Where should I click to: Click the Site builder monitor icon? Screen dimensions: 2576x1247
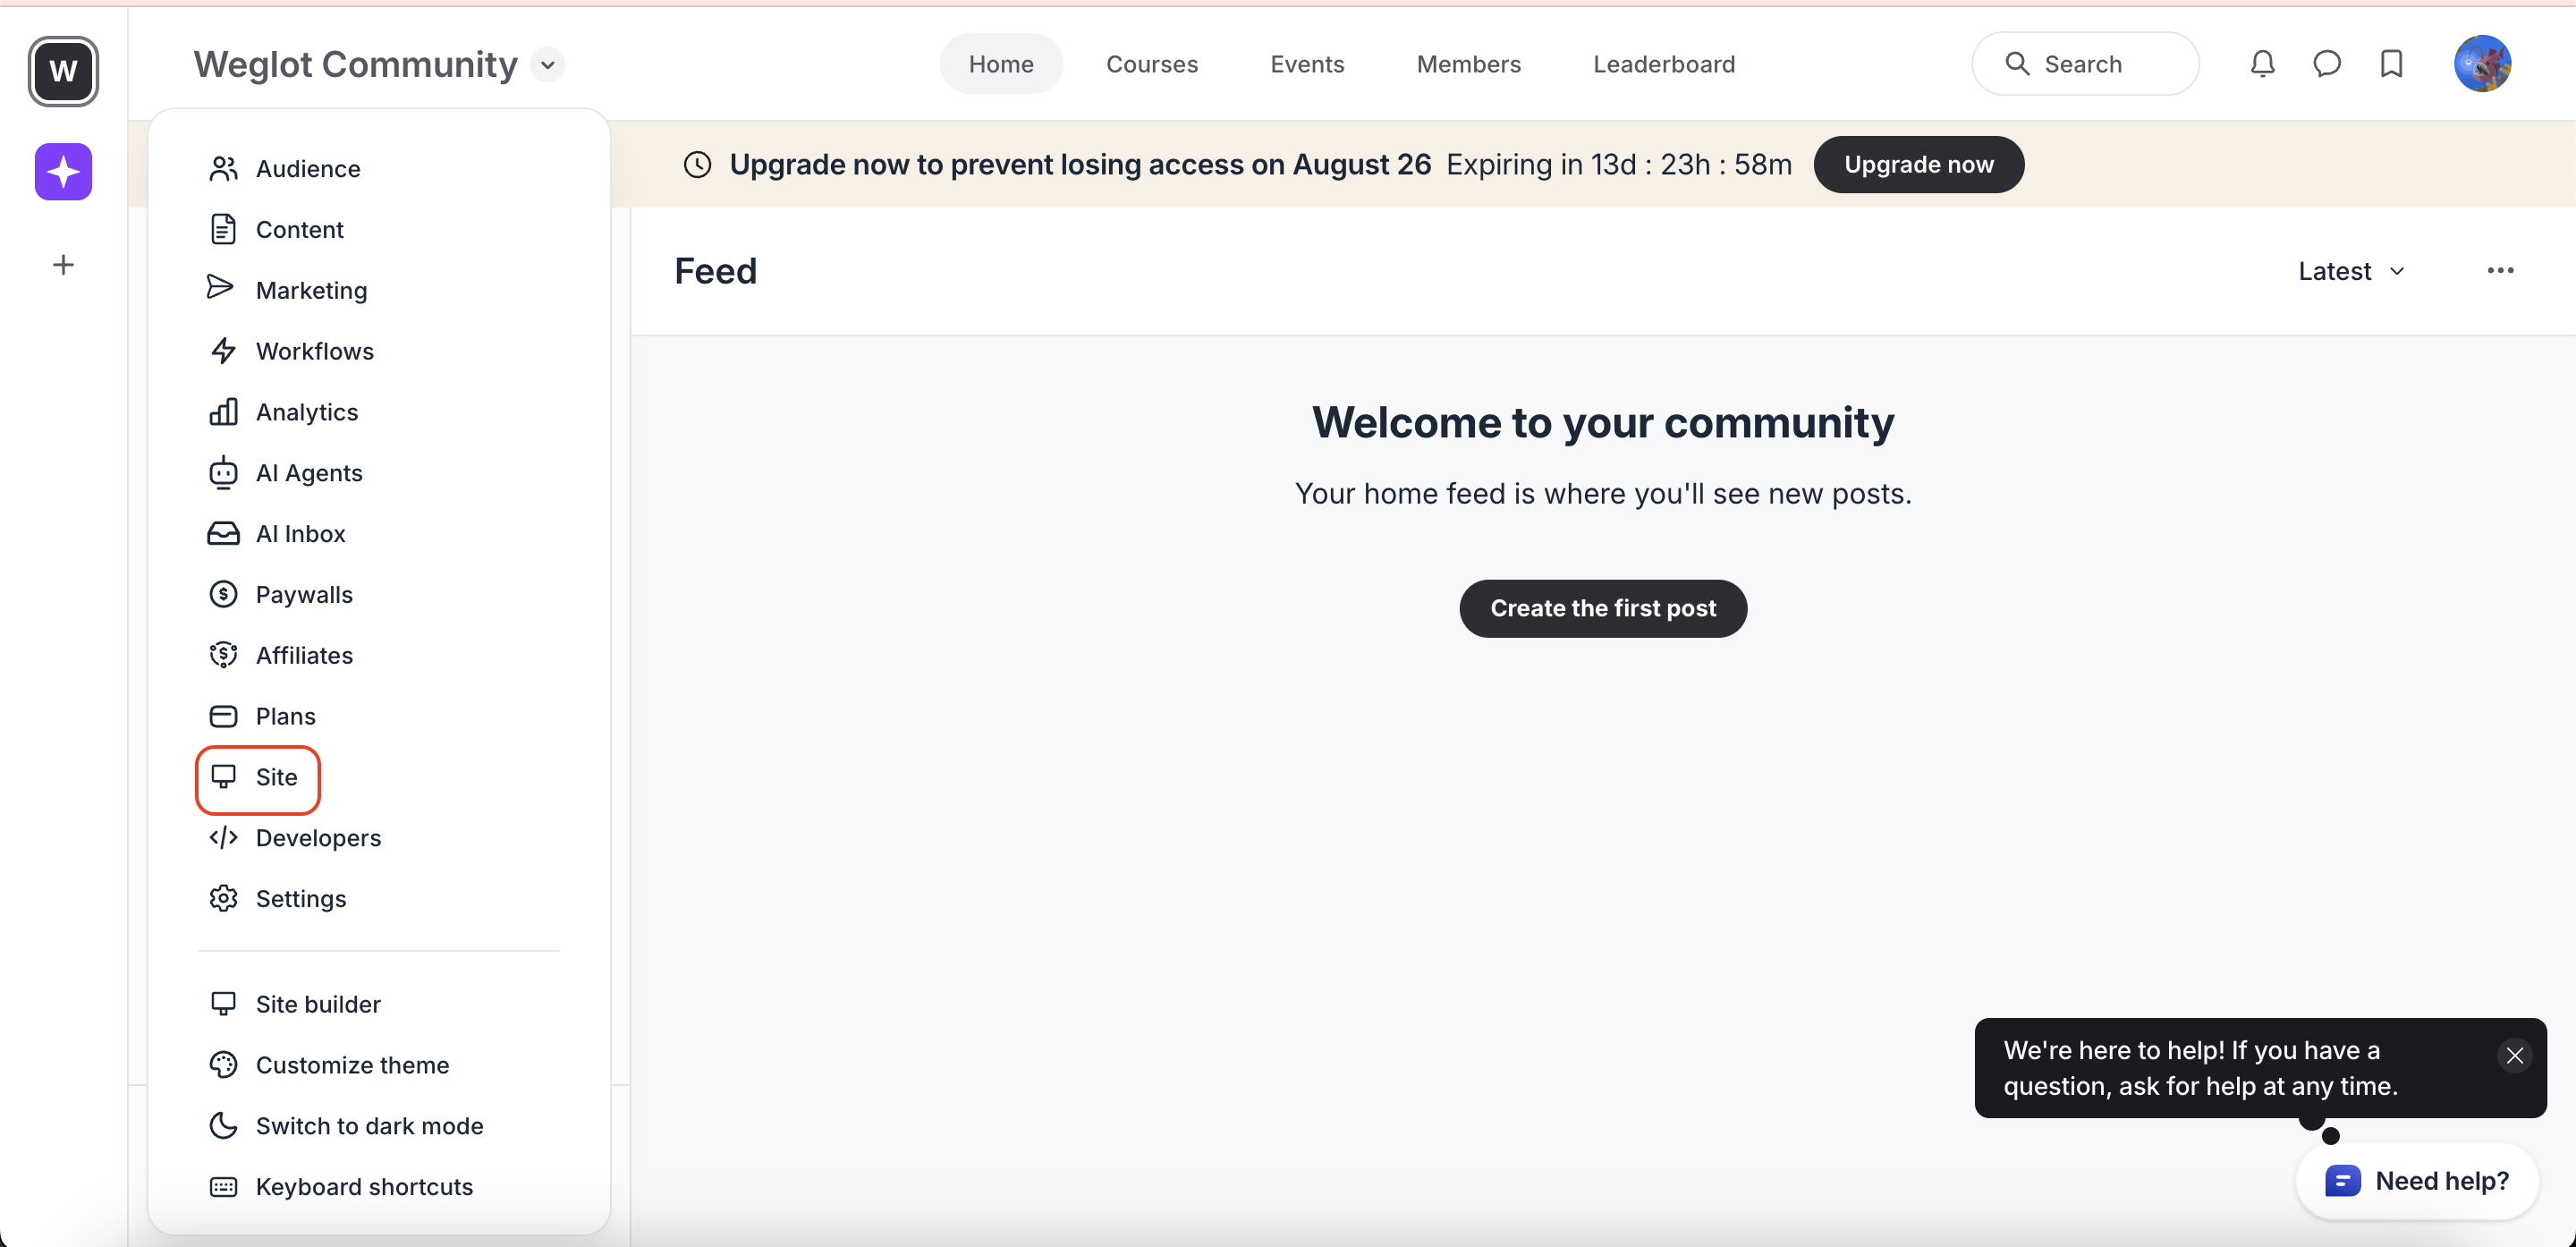(x=223, y=1004)
